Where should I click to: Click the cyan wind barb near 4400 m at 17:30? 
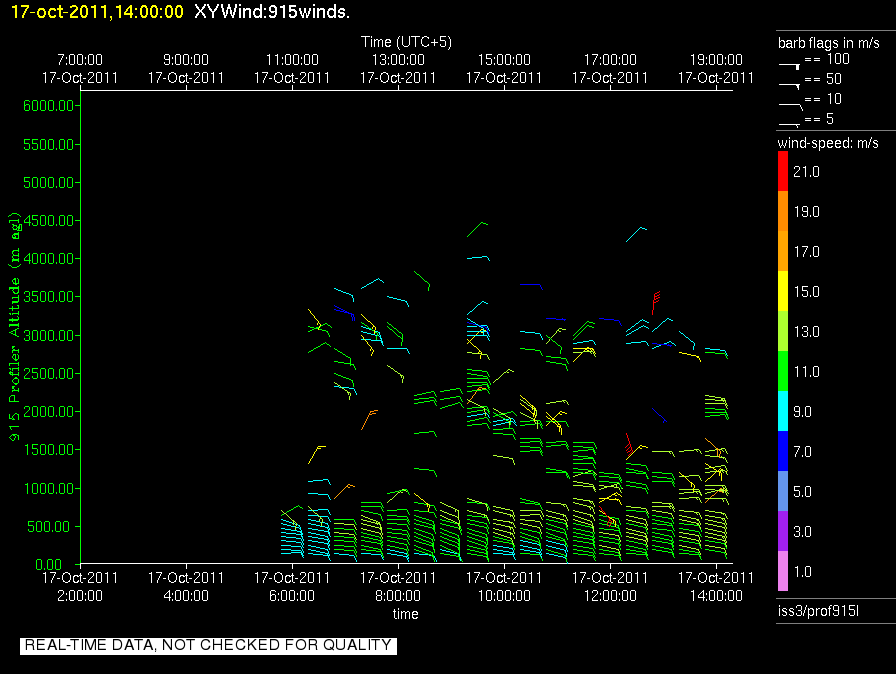[637, 234]
